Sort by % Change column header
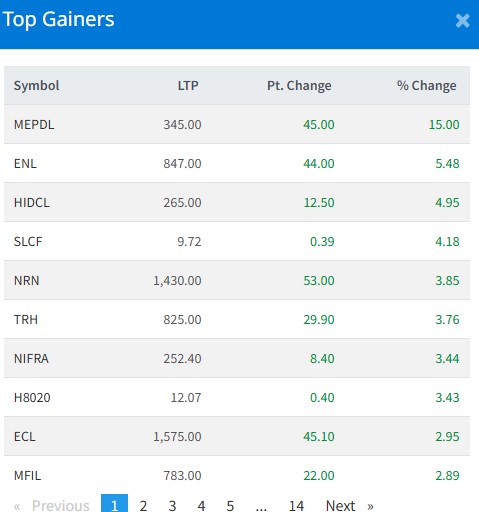Screen dimensions: 479x512 [426, 86]
